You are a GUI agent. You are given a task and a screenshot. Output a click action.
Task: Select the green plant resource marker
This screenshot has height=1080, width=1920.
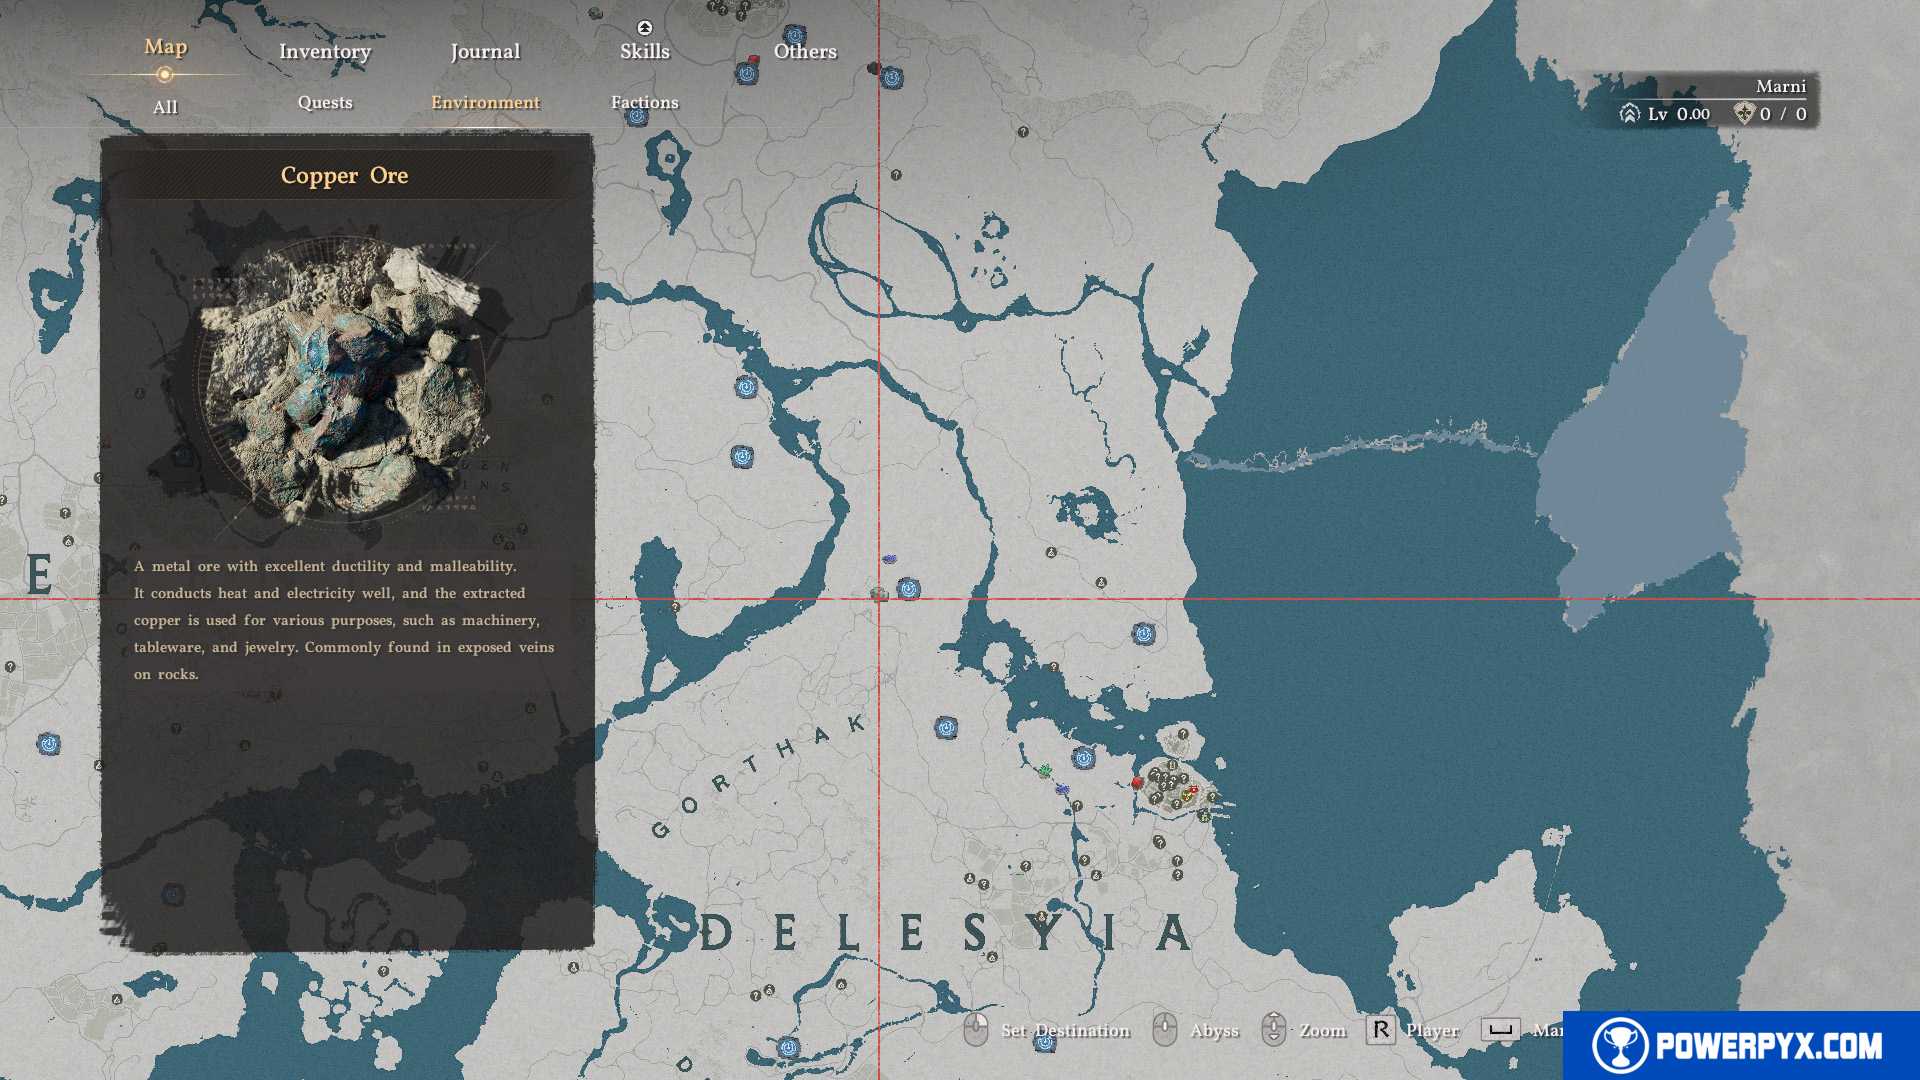pyautogui.click(x=1044, y=770)
